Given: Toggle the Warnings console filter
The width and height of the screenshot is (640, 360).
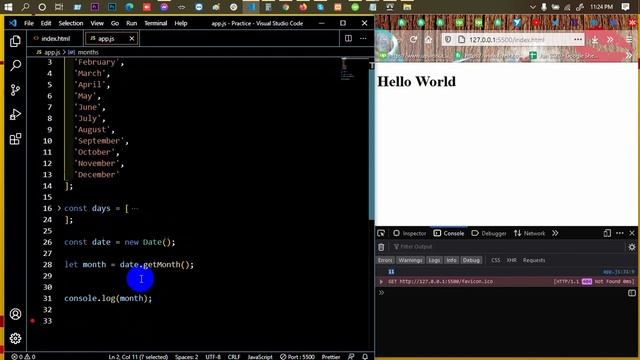Looking at the screenshot, I should [410, 260].
